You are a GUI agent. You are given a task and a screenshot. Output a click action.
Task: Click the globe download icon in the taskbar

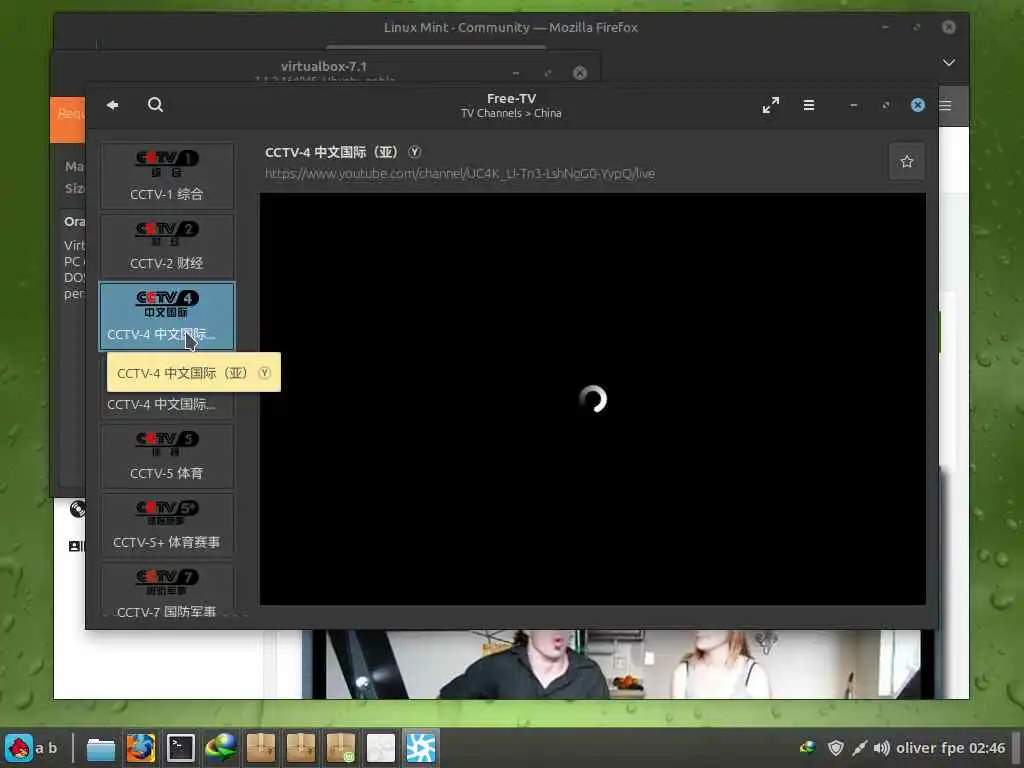(220, 748)
